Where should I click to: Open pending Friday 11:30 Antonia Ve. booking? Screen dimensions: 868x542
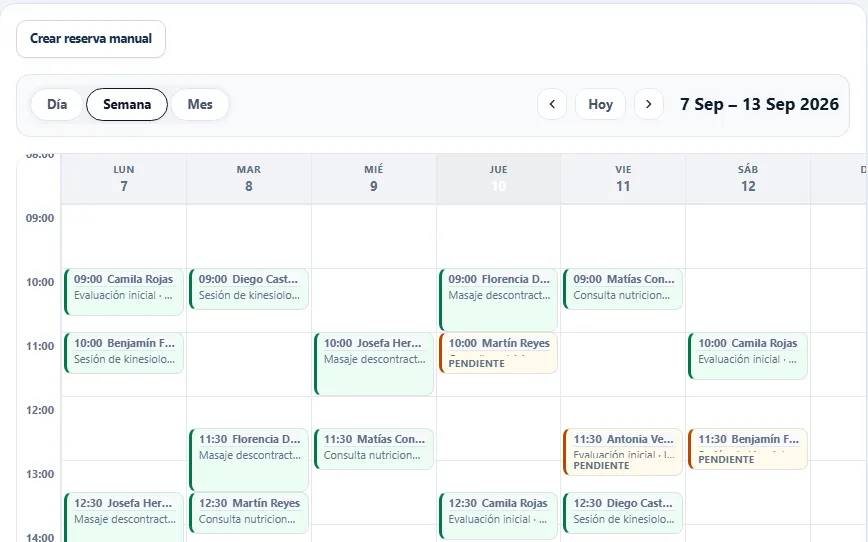pos(623,452)
